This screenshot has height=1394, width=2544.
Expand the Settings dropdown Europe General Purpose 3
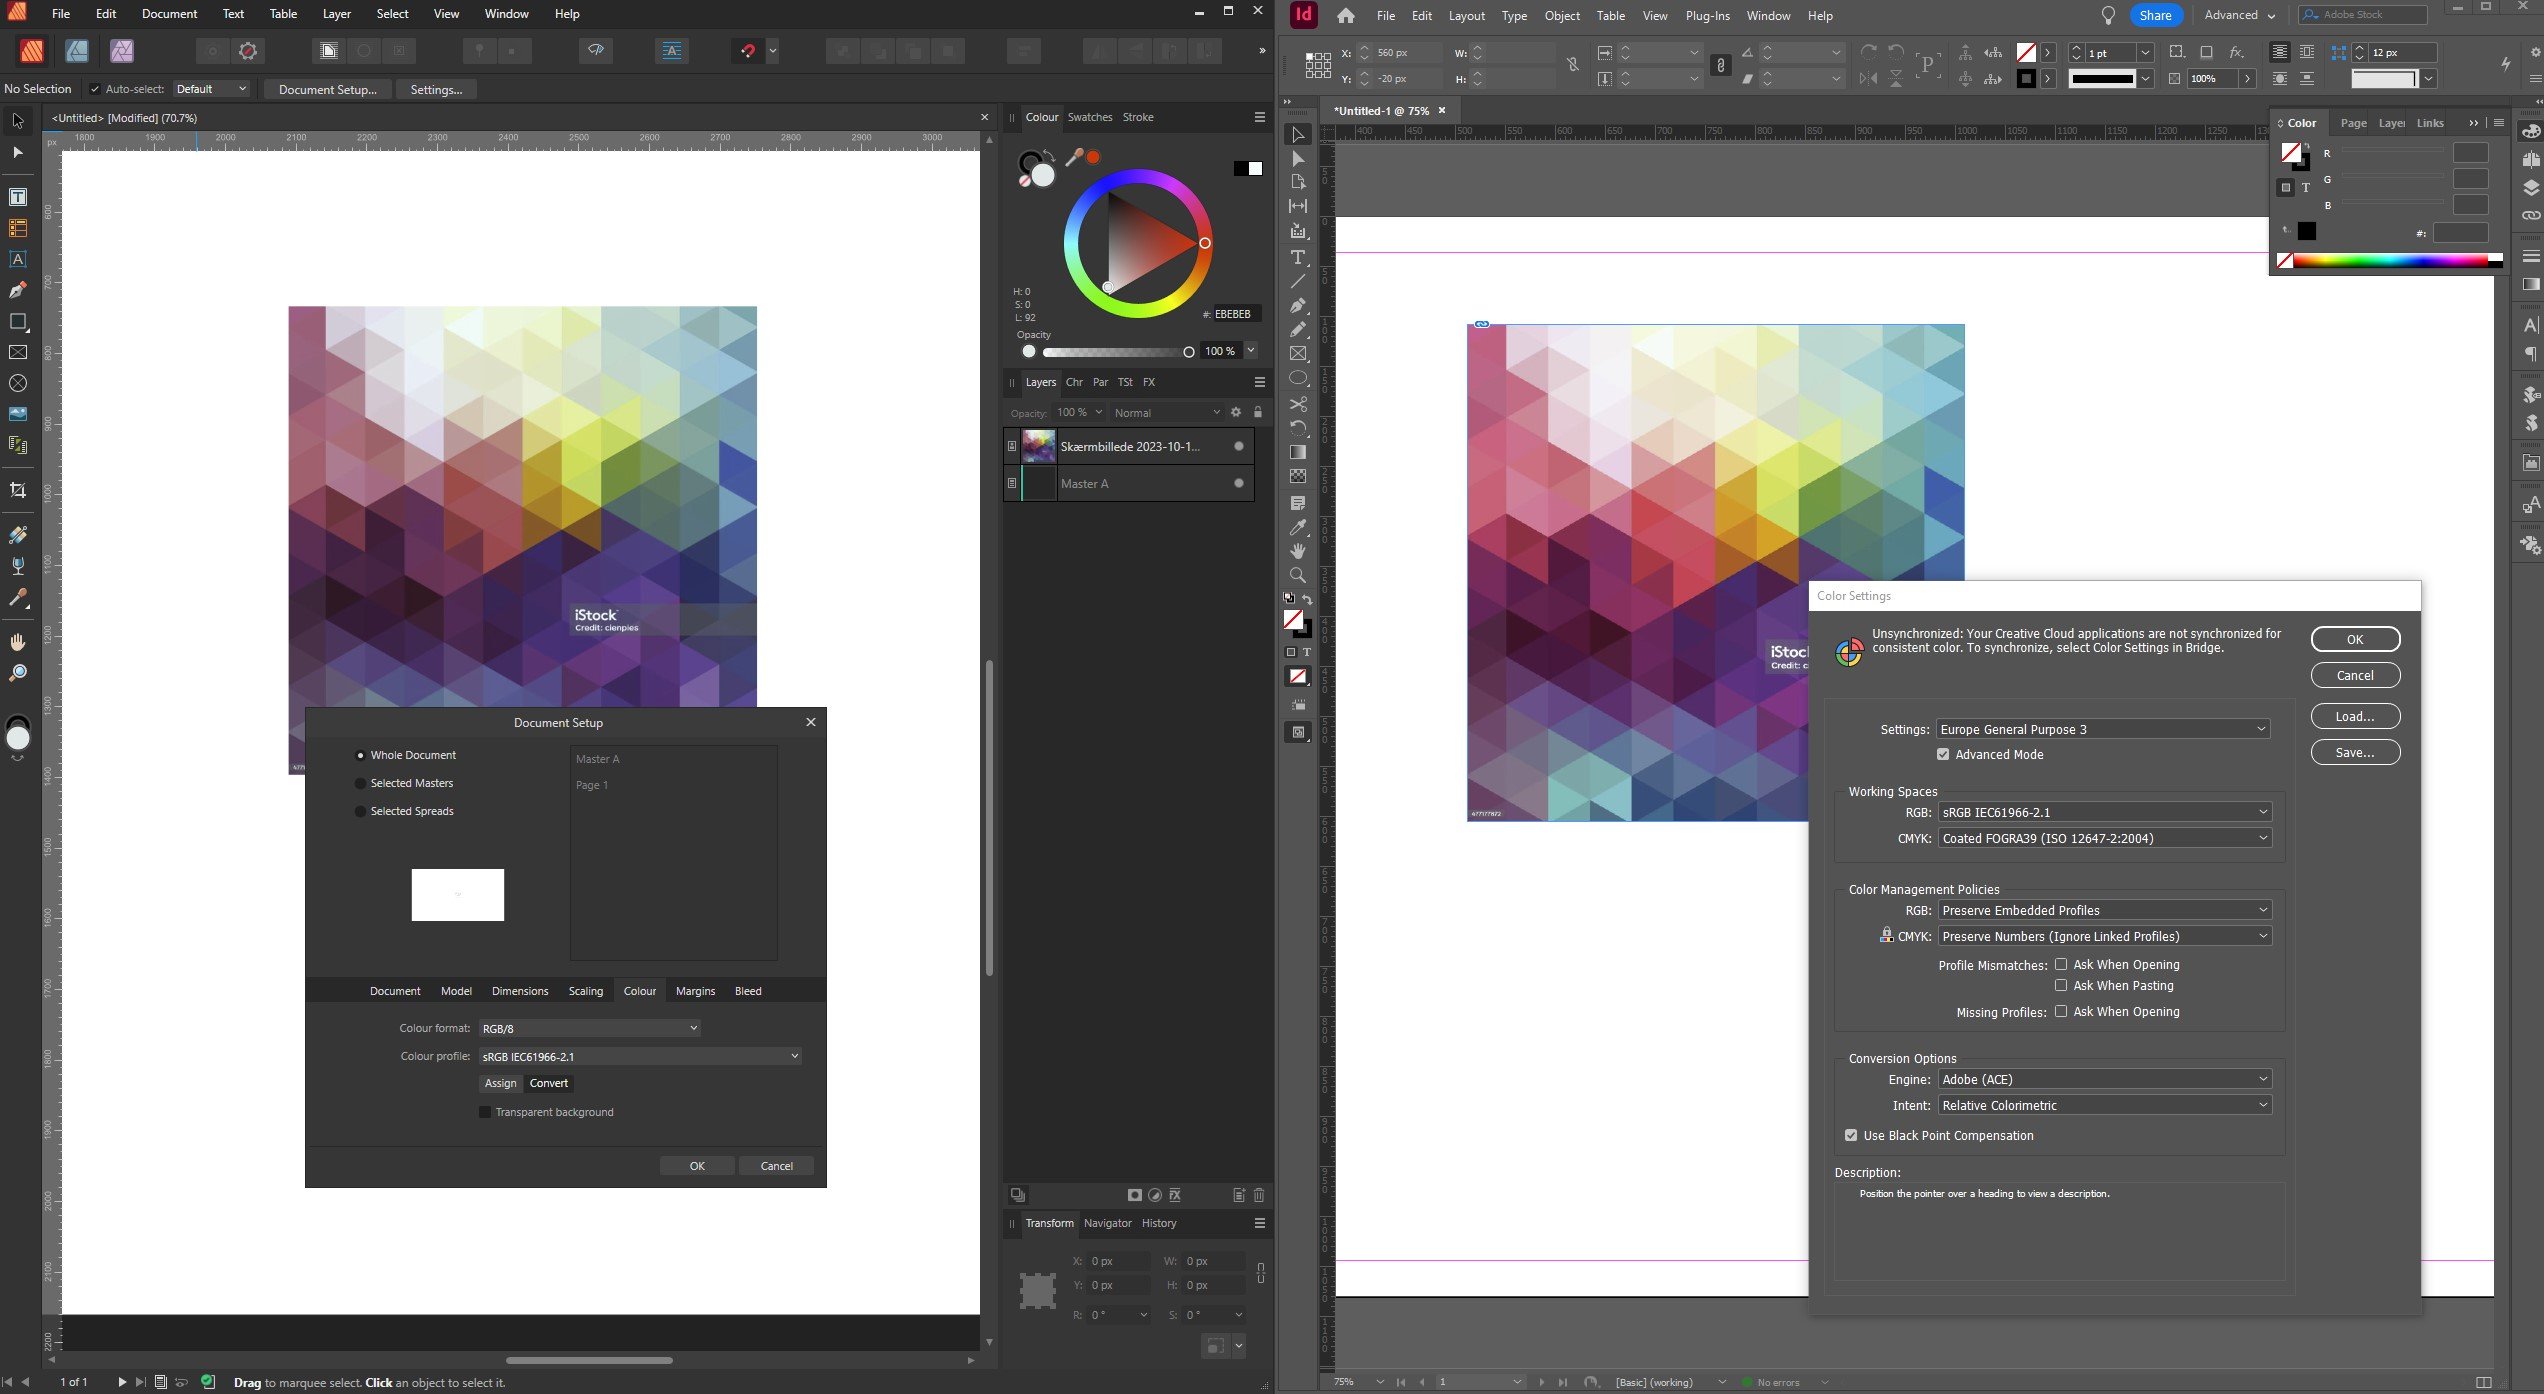point(2103,729)
